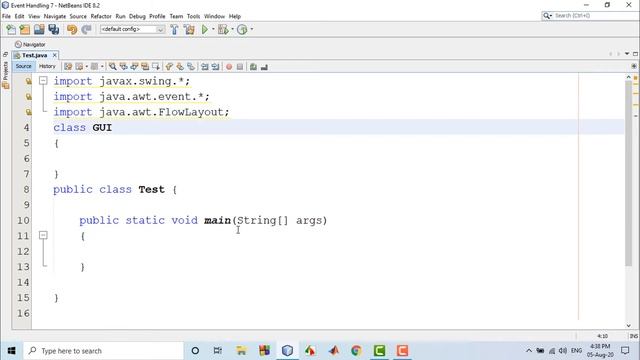Screen dimensions: 640x360
Task: Toggle Rectangular Selection mode
Action: point(156,67)
